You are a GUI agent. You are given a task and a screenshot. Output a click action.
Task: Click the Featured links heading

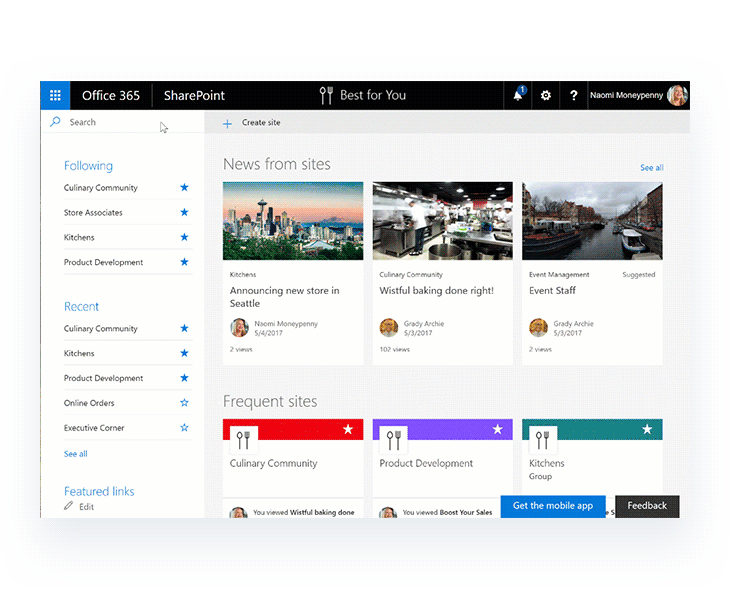[99, 491]
